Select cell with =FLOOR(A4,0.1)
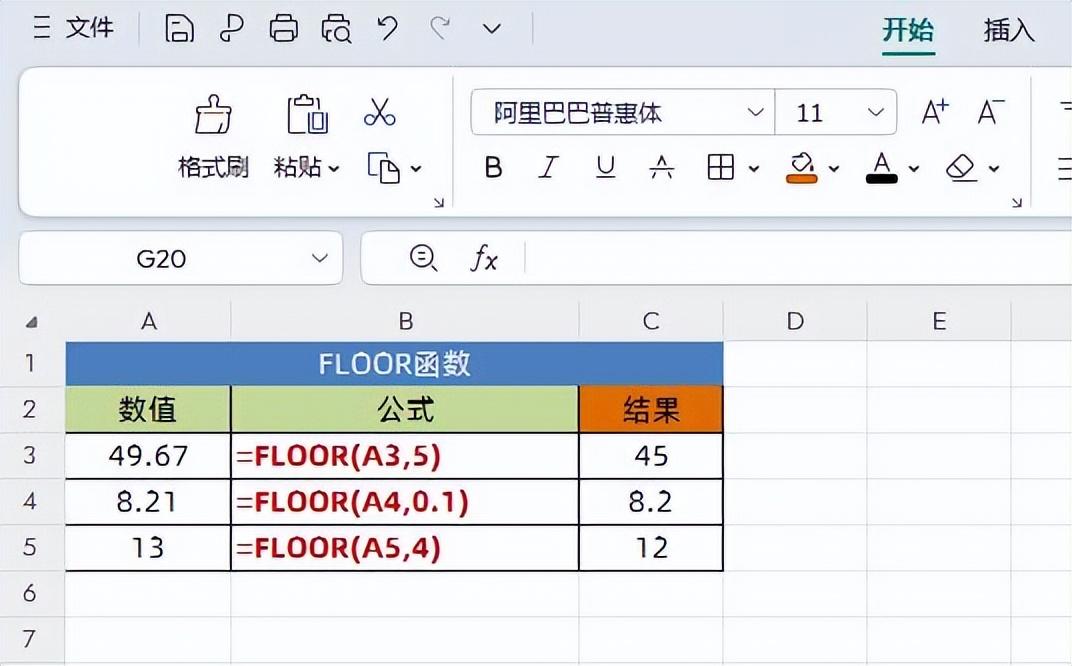The image size is (1072, 666). [x=405, y=502]
